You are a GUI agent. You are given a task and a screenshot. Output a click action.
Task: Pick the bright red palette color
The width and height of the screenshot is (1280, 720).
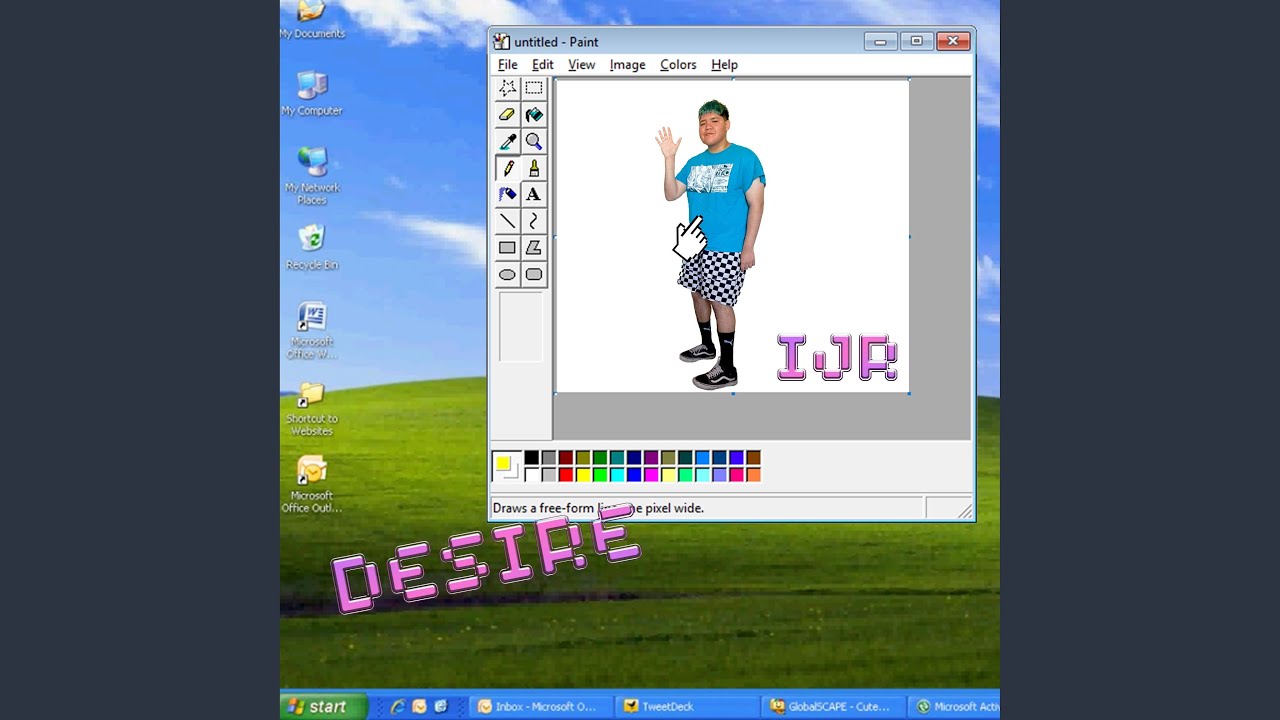[x=566, y=475]
